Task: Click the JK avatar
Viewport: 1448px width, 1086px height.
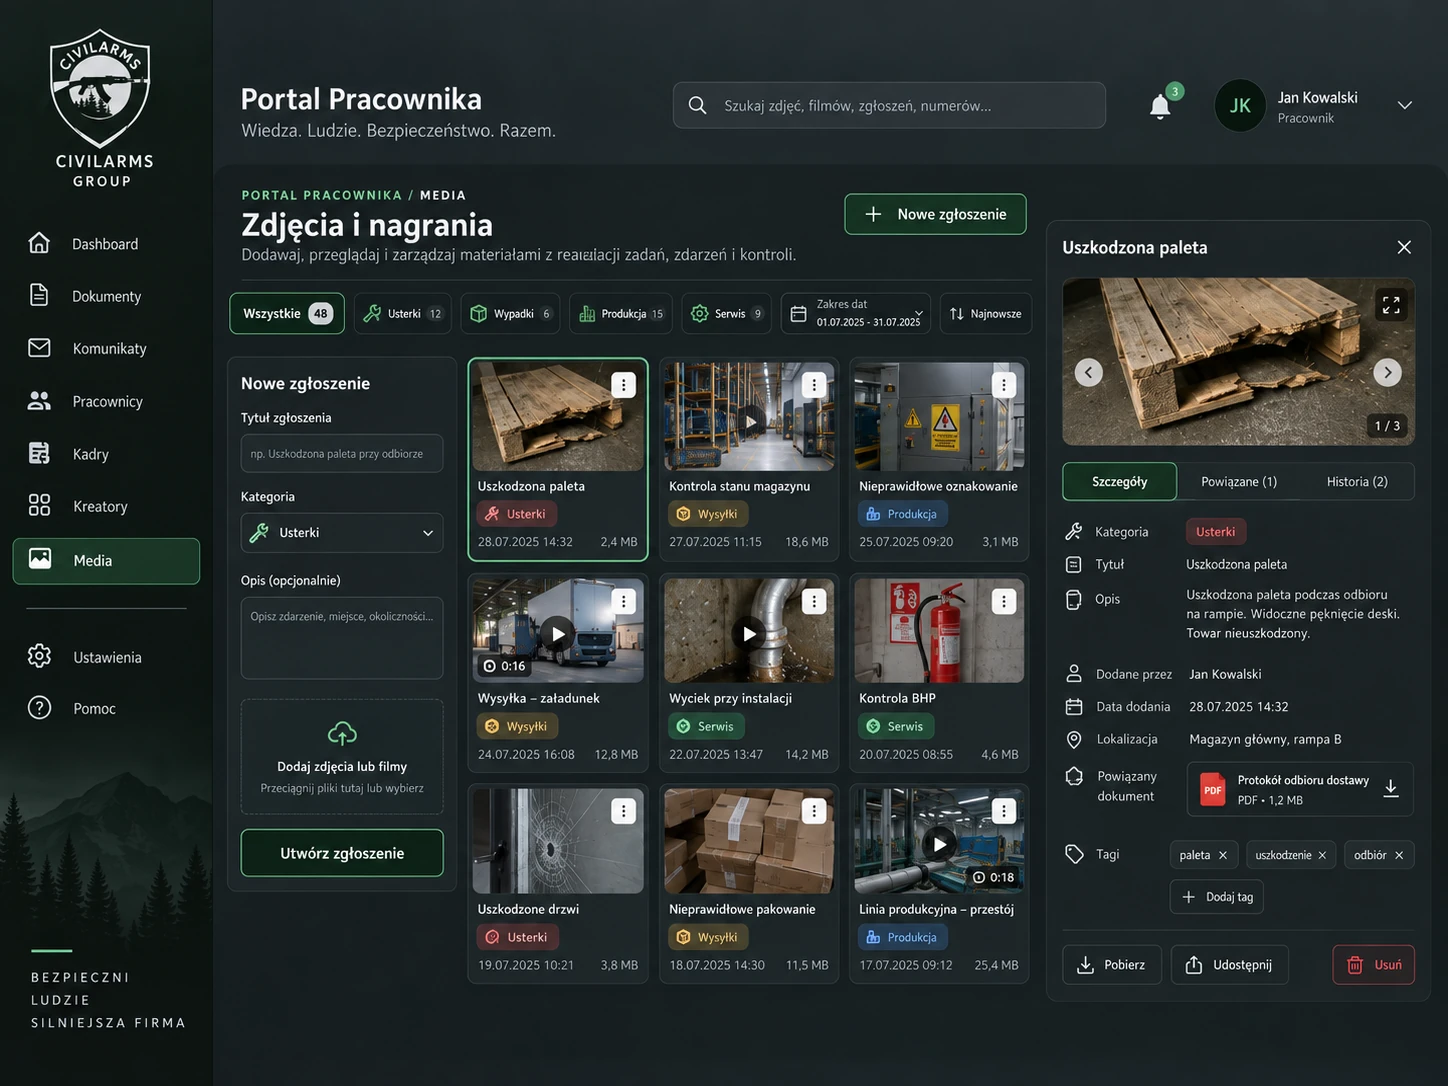Action: tap(1240, 105)
